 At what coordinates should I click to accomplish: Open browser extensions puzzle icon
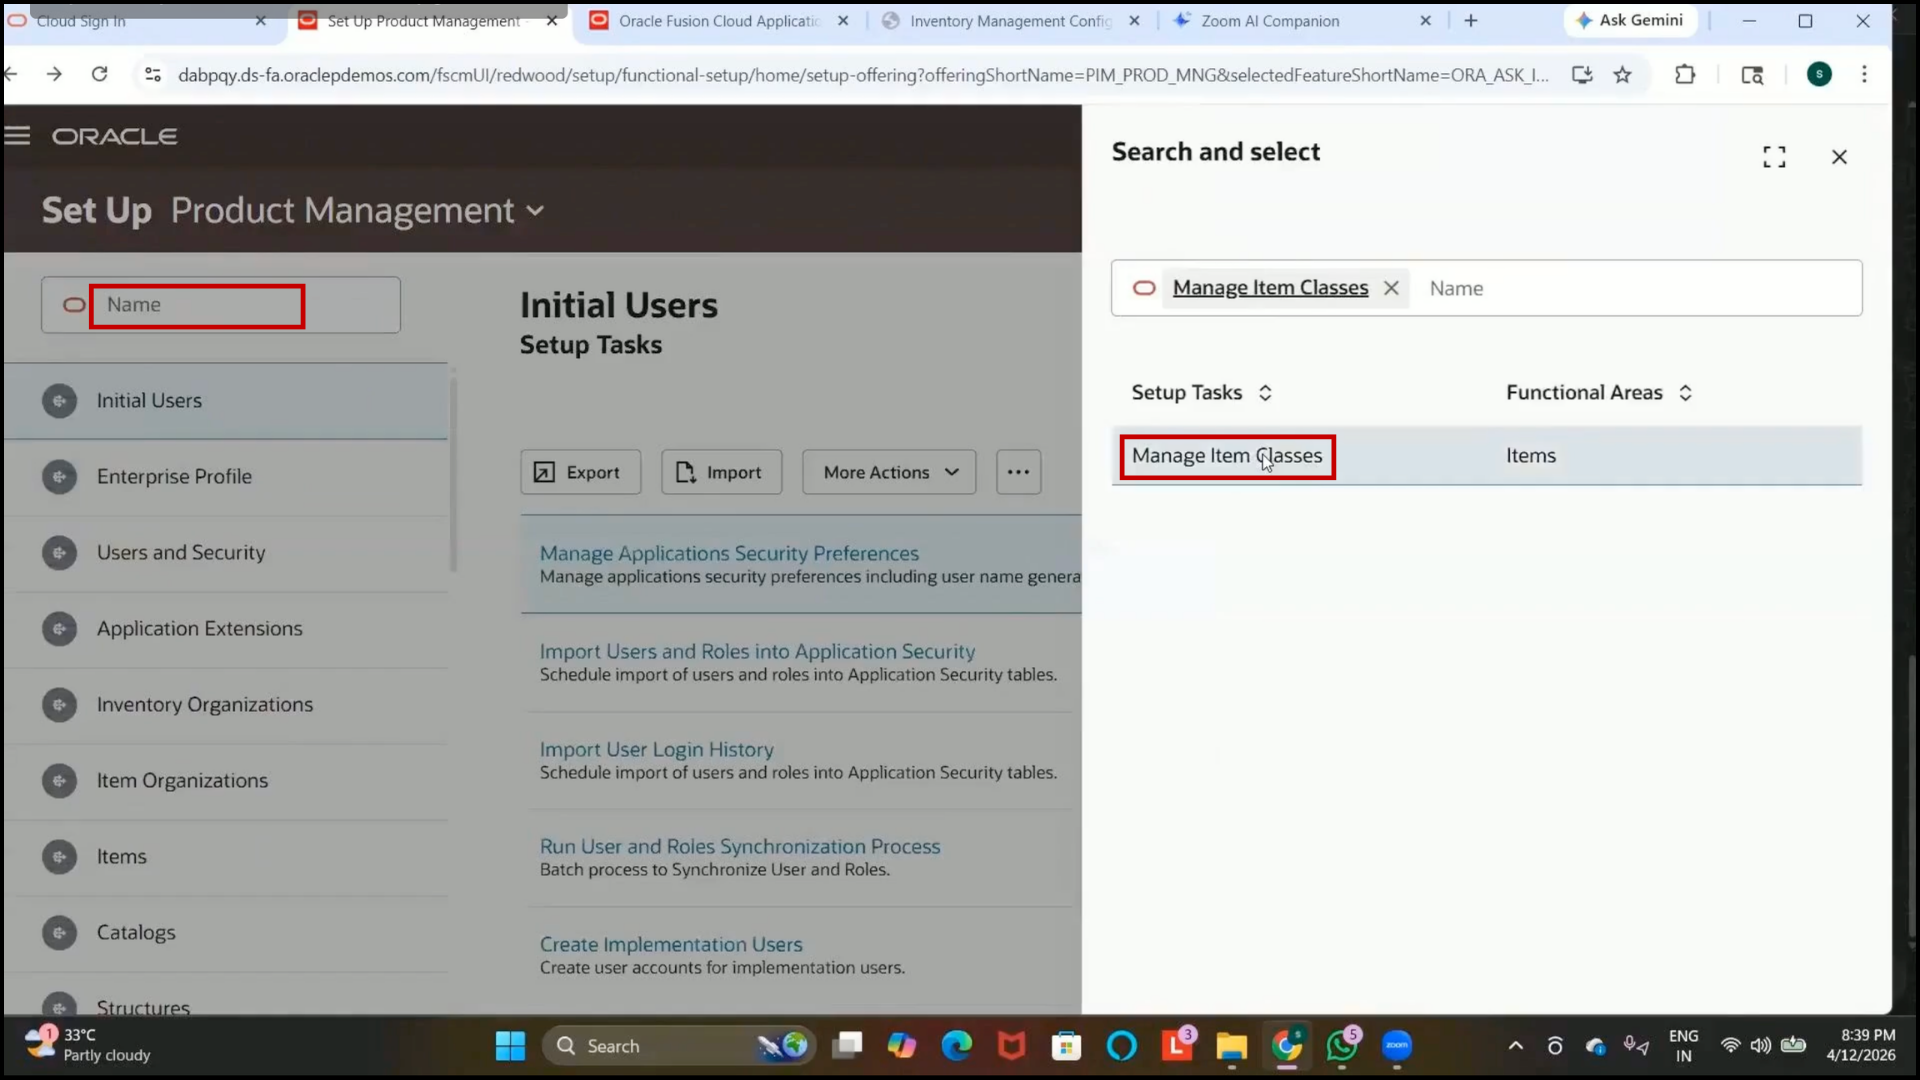[x=1685, y=74]
